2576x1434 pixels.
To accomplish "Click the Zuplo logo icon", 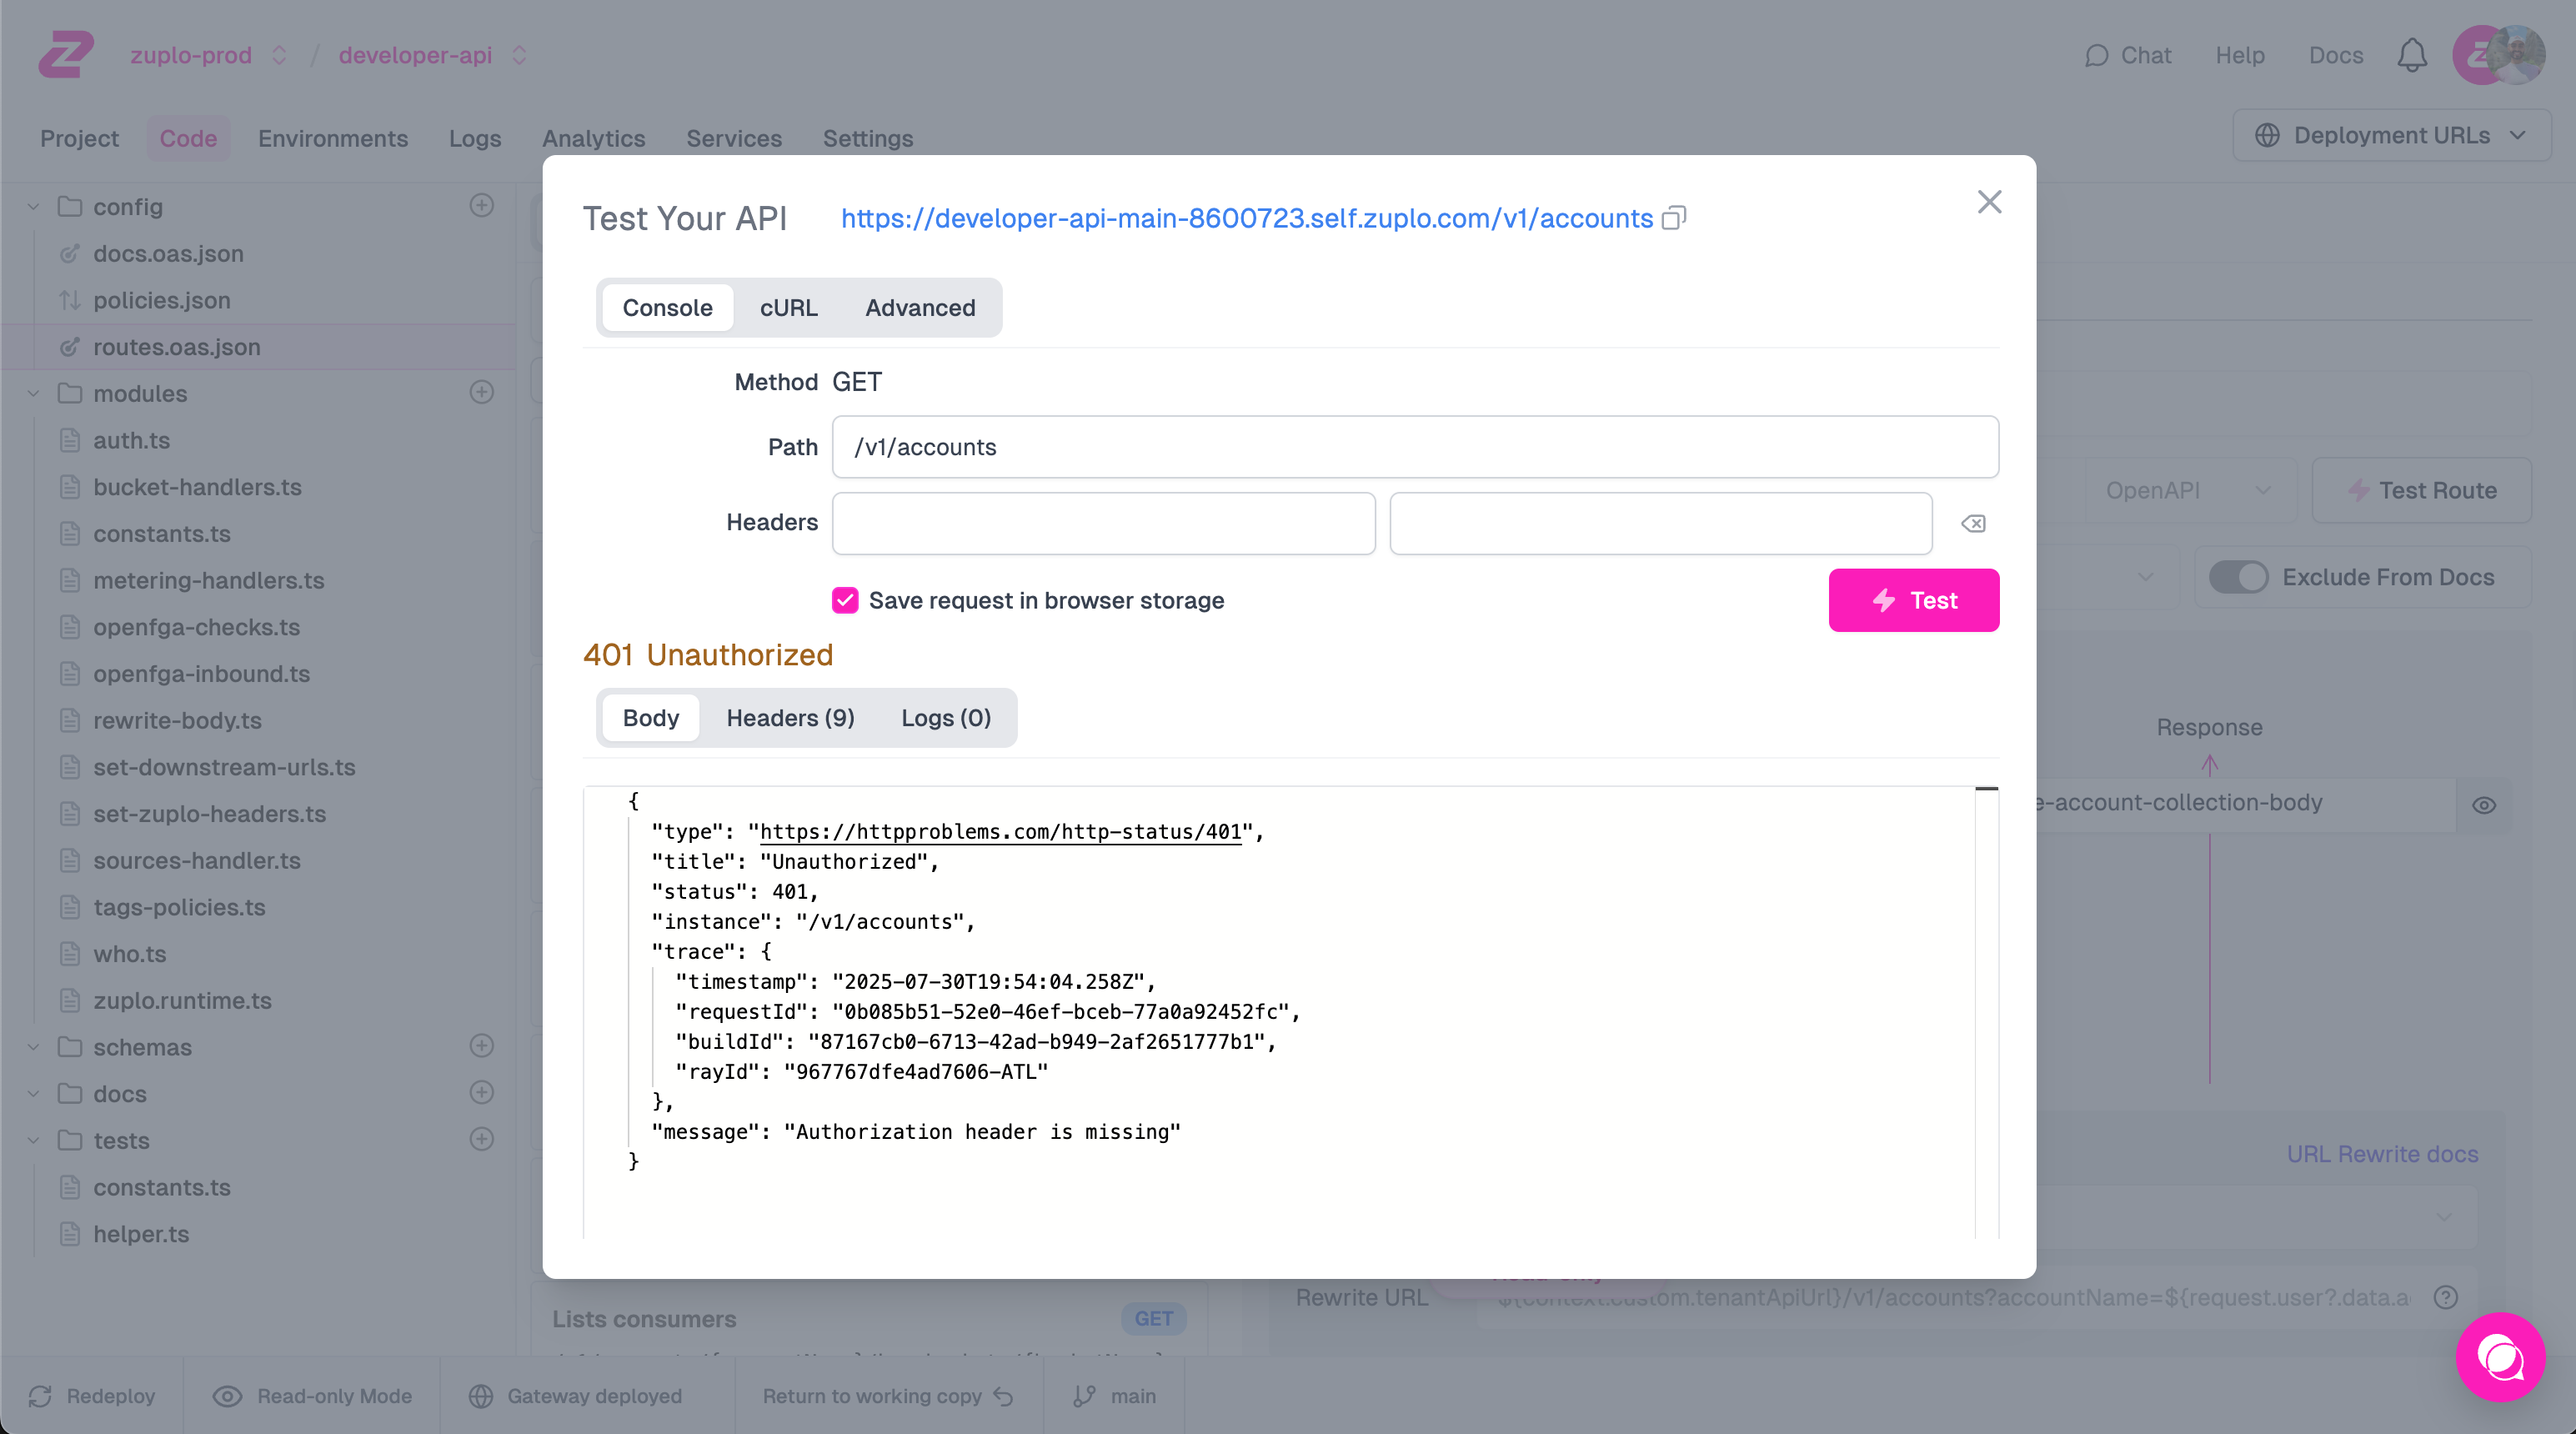I will pyautogui.click(x=66, y=54).
